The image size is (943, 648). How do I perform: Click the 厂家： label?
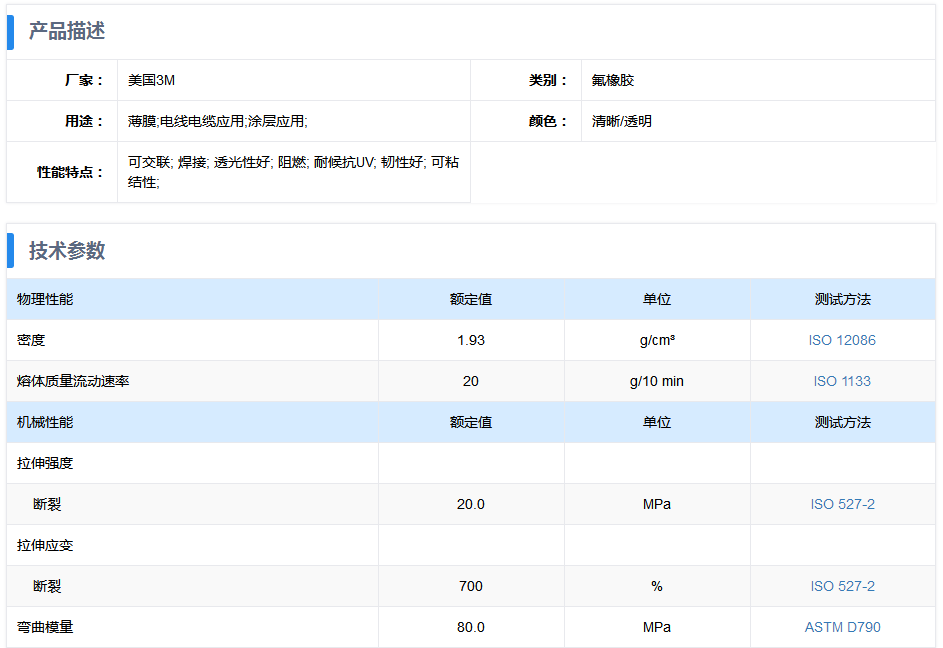coord(84,80)
